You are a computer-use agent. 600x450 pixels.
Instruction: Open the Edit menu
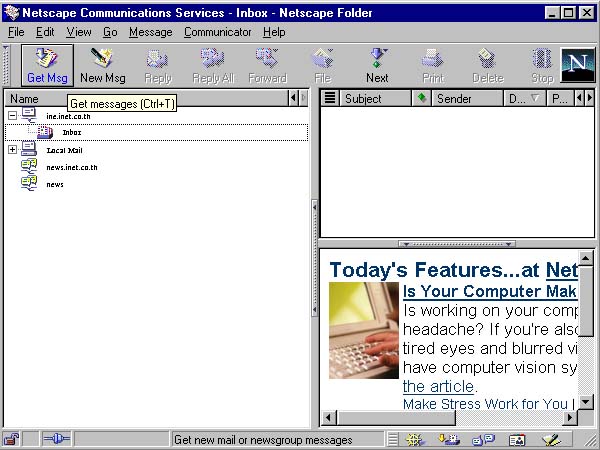(45, 32)
